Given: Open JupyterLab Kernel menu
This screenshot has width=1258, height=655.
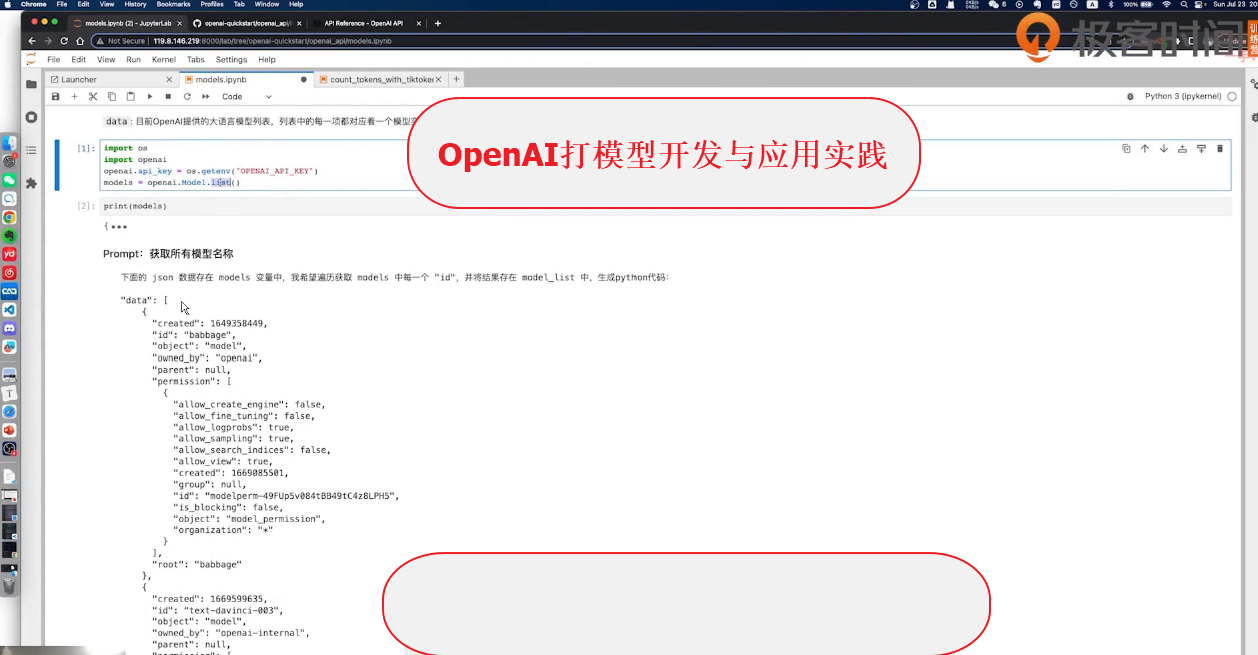Looking at the screenshot, I should pos(164,60).
